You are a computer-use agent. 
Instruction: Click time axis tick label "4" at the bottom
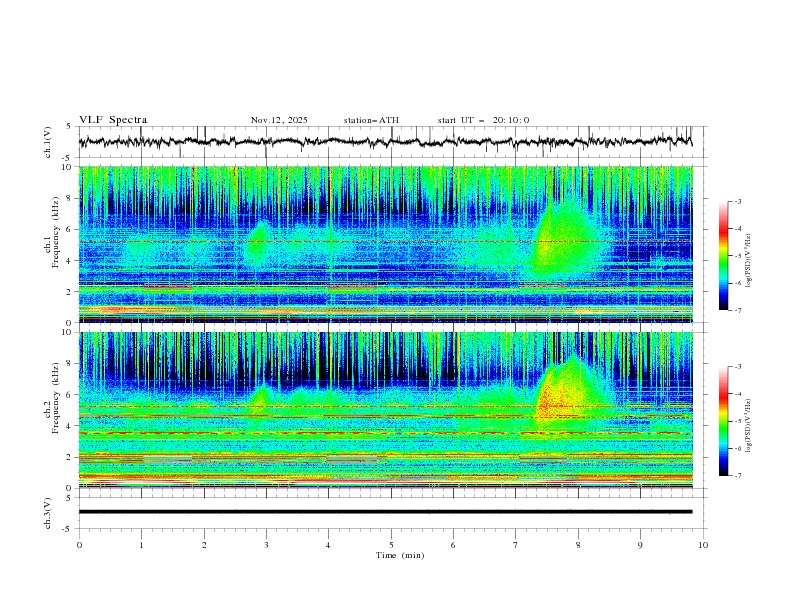click(328, 545)
